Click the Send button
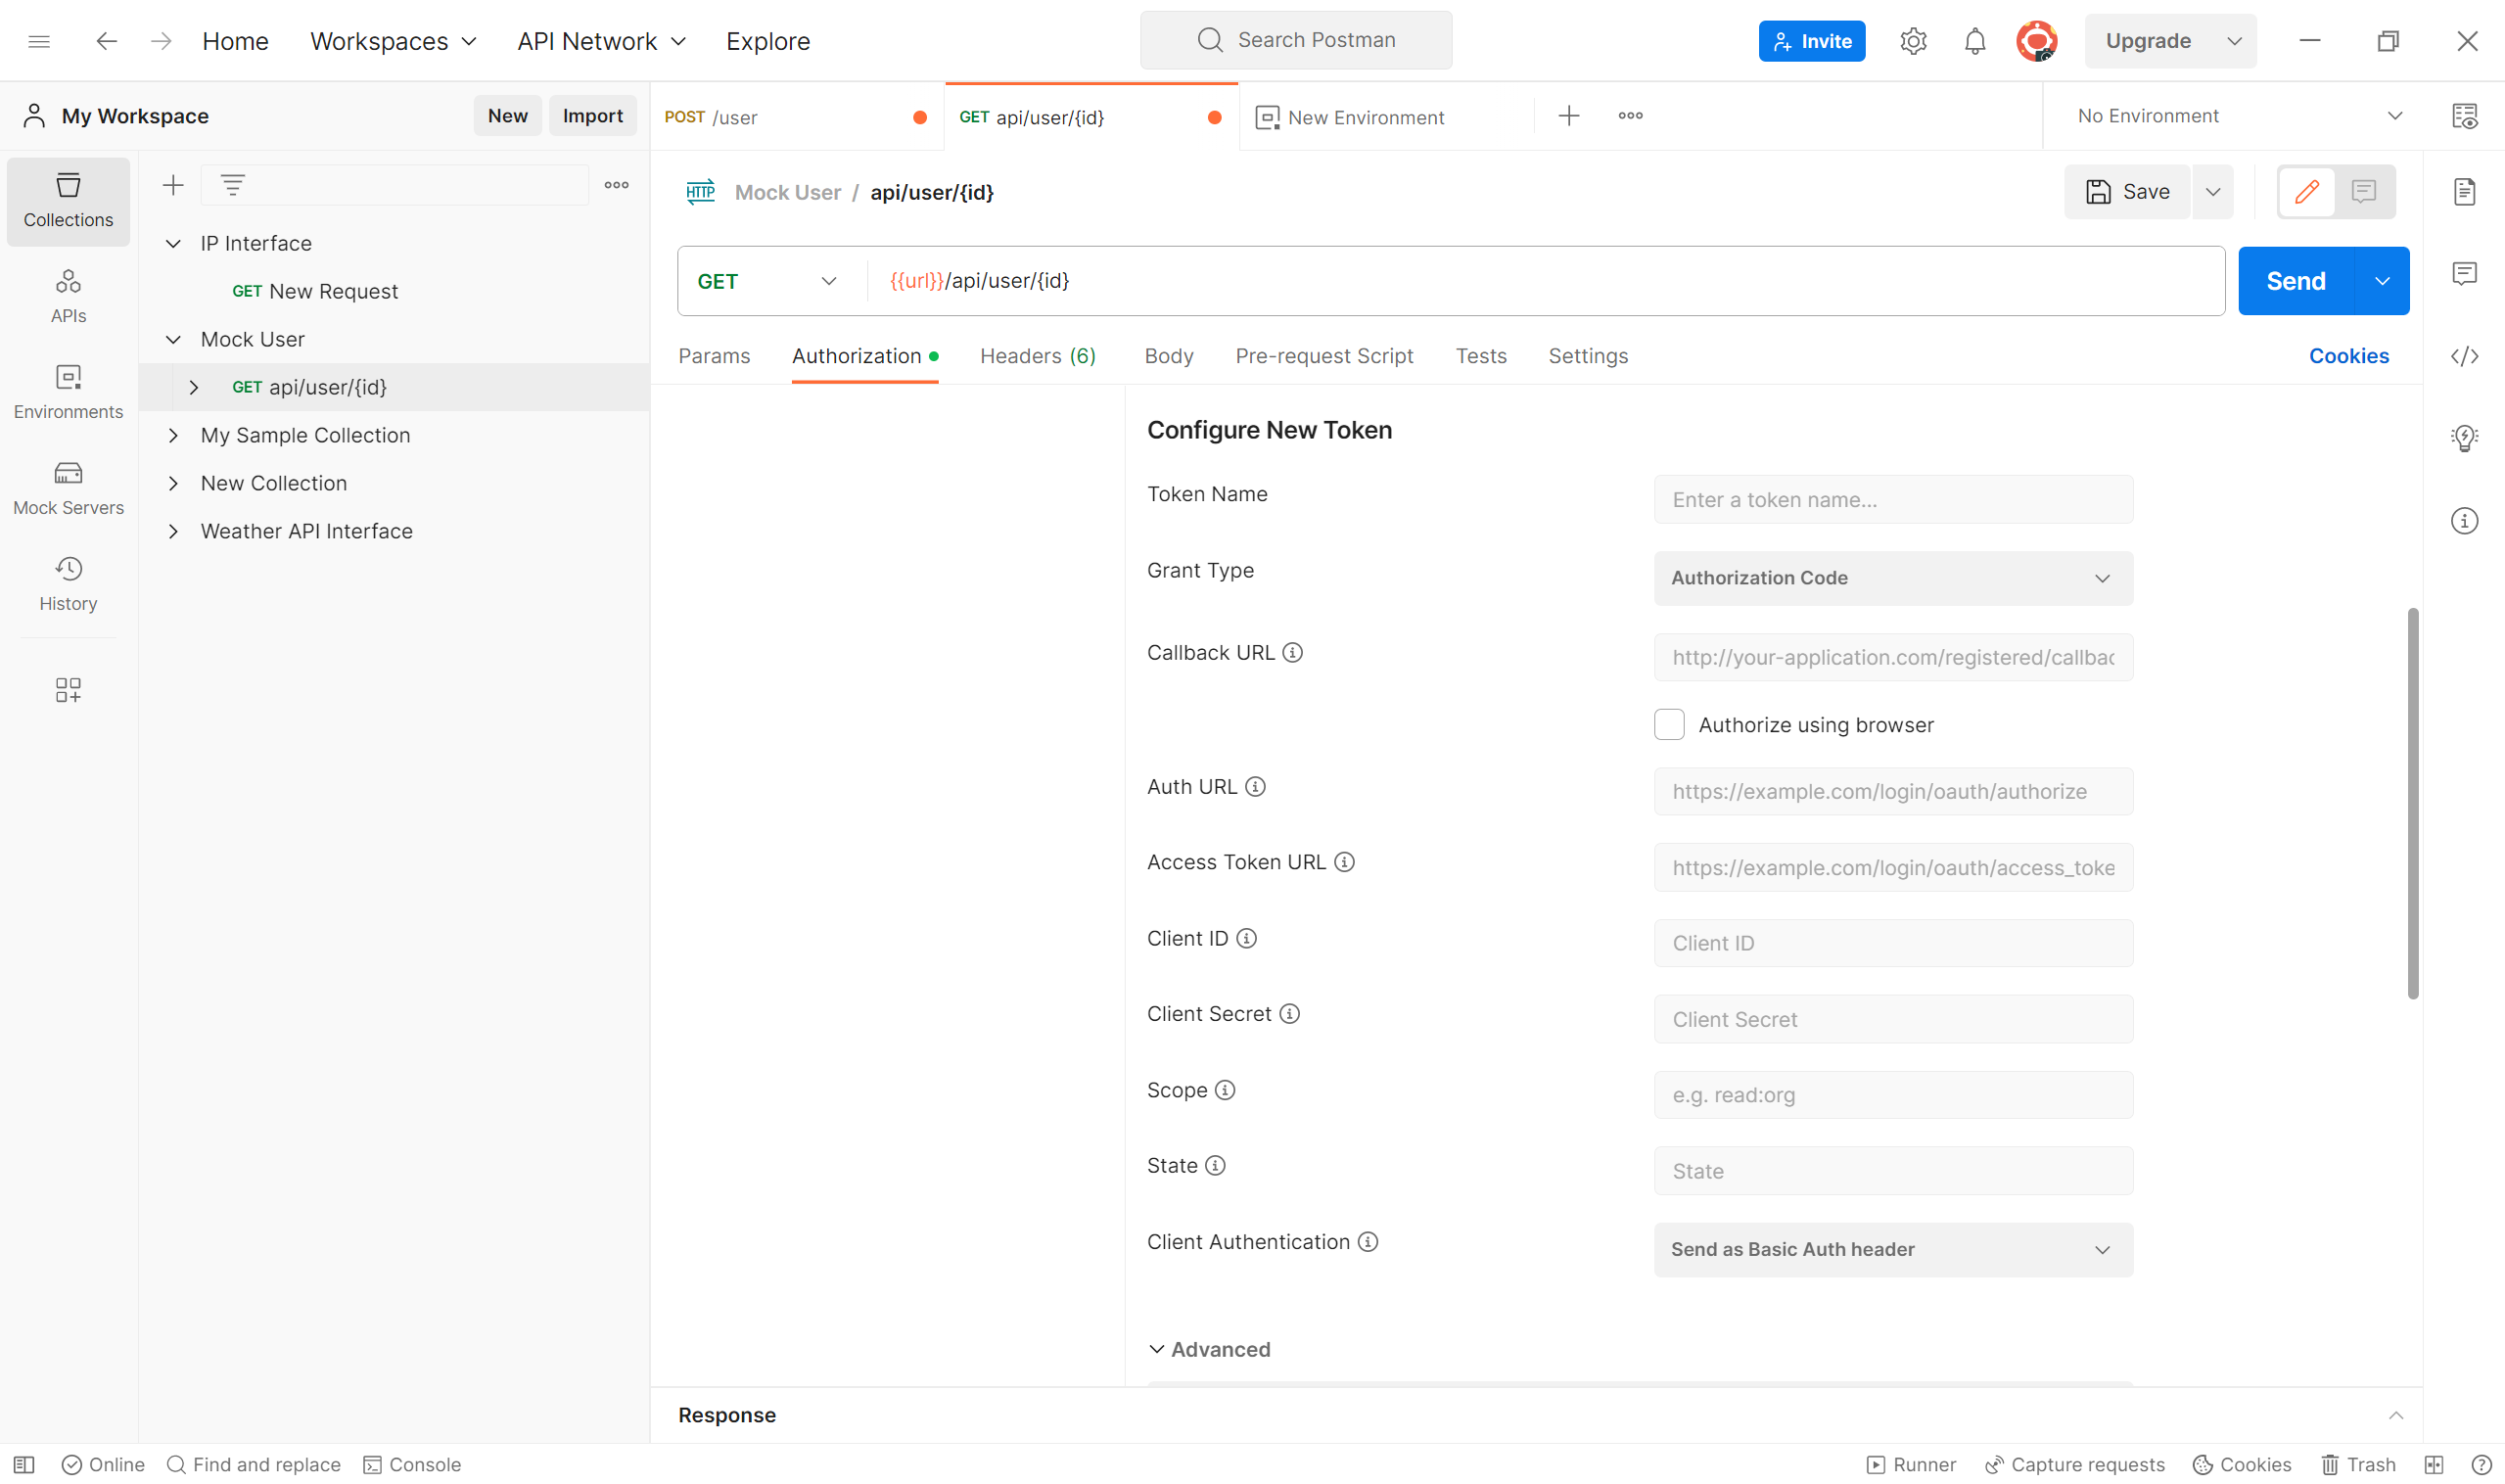Viewport: 2505px width, 1484px height. pos(2295,280)
